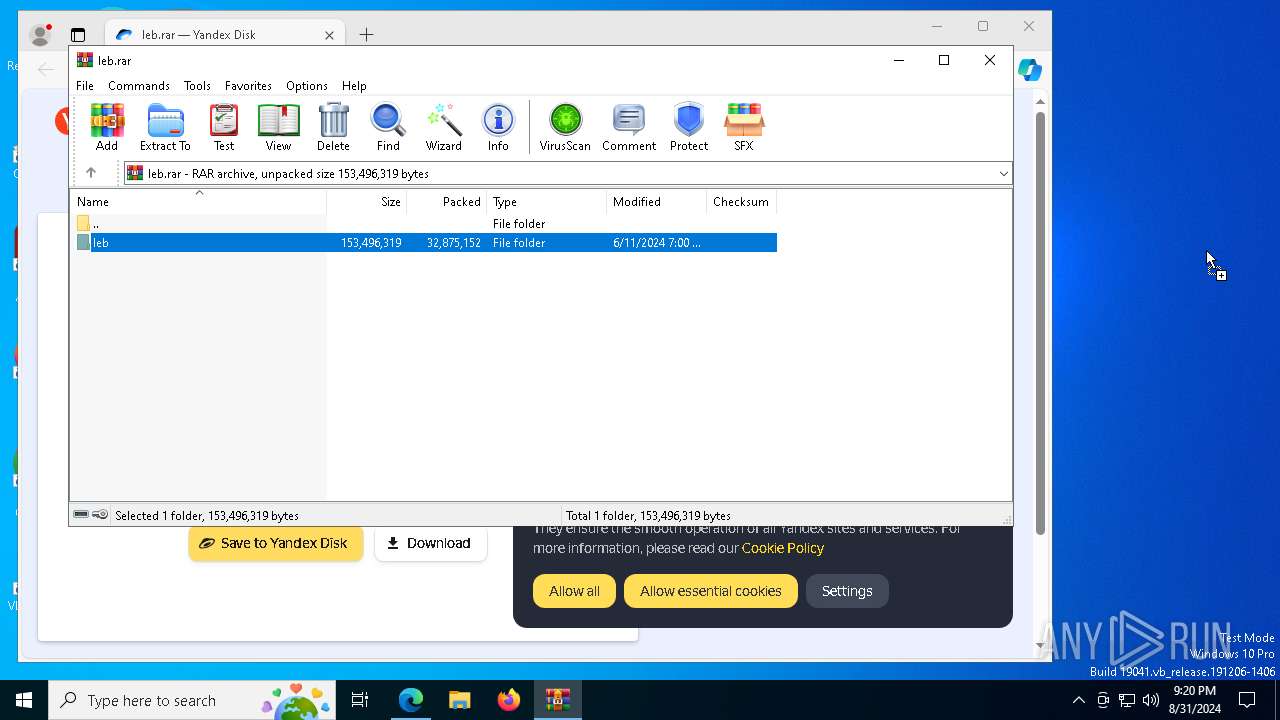
Task: Open the File menu
Action: click(x=85, y=86)
